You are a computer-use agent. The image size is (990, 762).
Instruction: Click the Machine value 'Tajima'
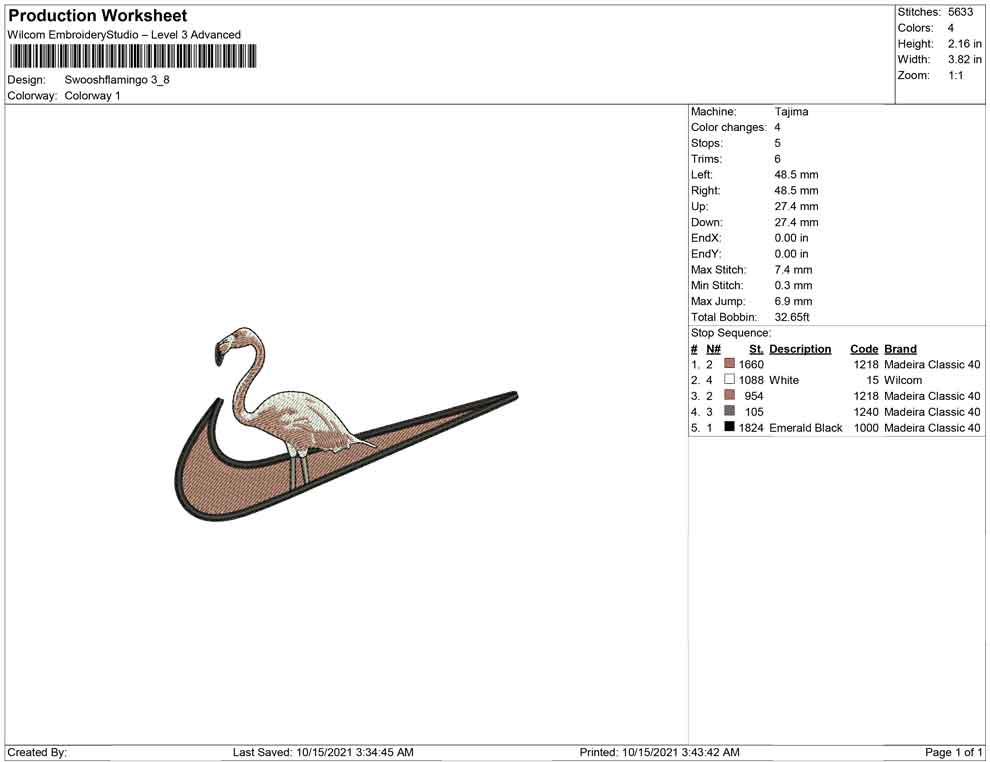(x=791, y=111)
